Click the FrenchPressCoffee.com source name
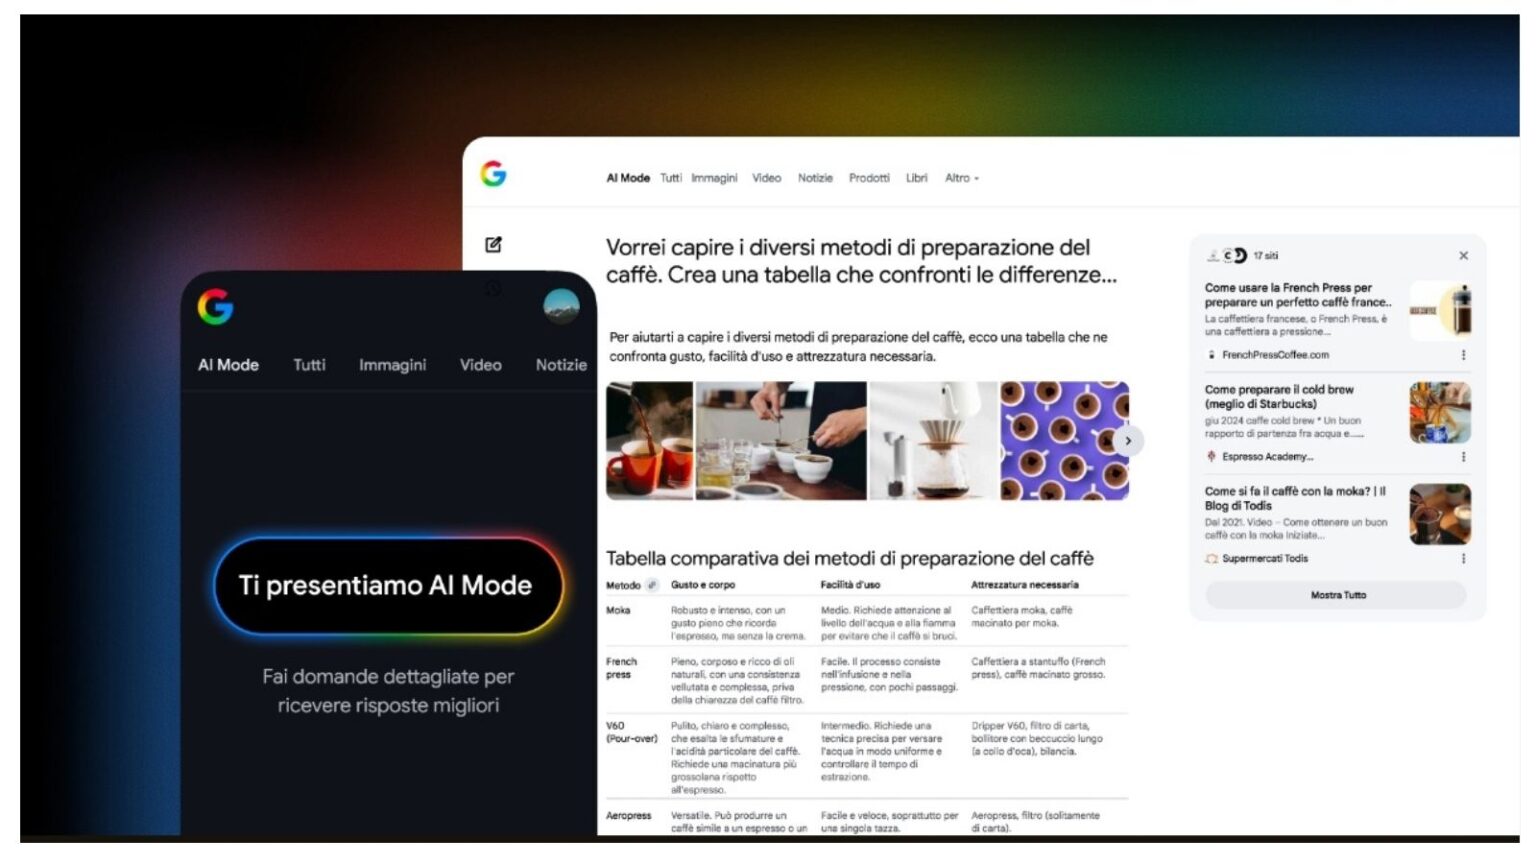Viewport: 1536px width, 864px height. [x=1275, y=355]
